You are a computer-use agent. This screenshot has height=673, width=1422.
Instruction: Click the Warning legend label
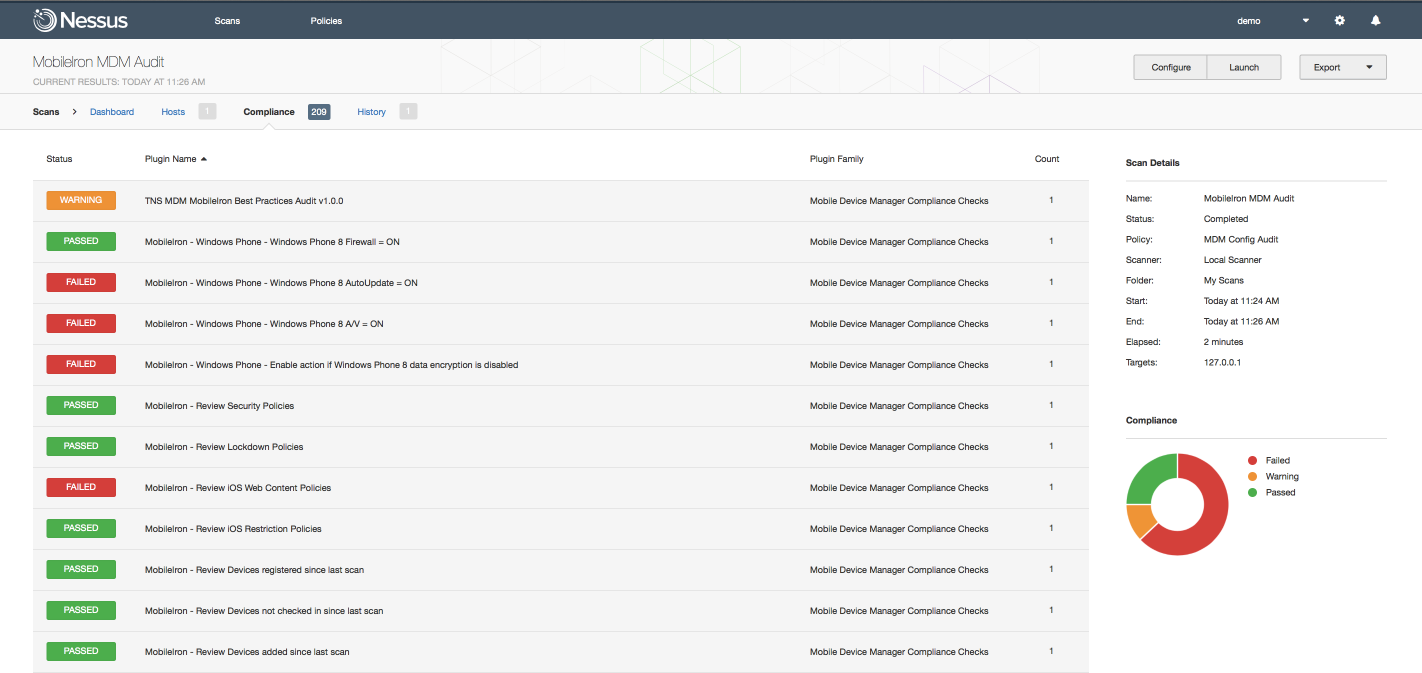pyautogui.click(x=1283, y=477)
